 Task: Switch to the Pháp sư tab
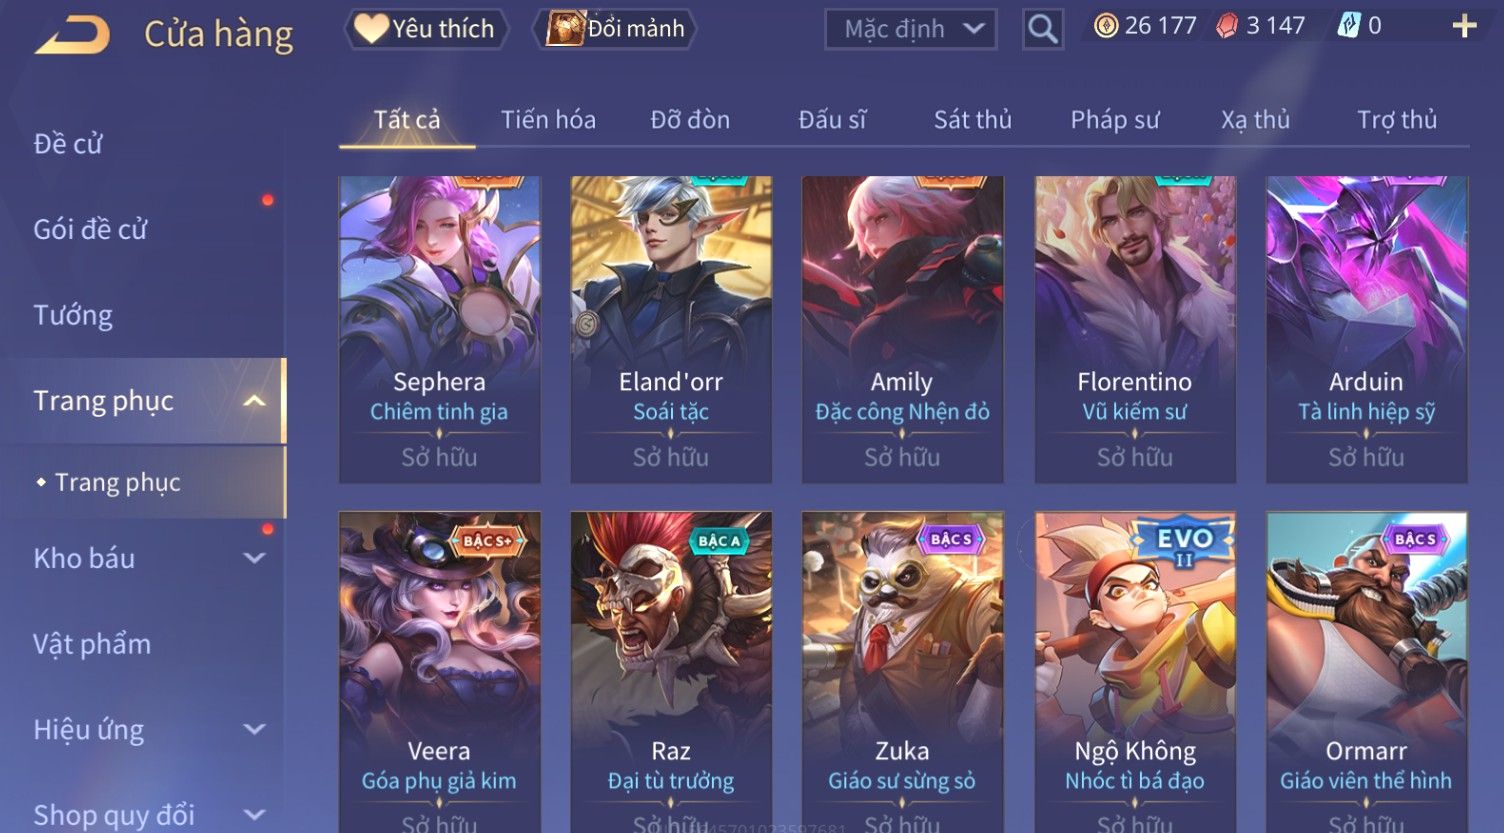tap(1115, 120)
